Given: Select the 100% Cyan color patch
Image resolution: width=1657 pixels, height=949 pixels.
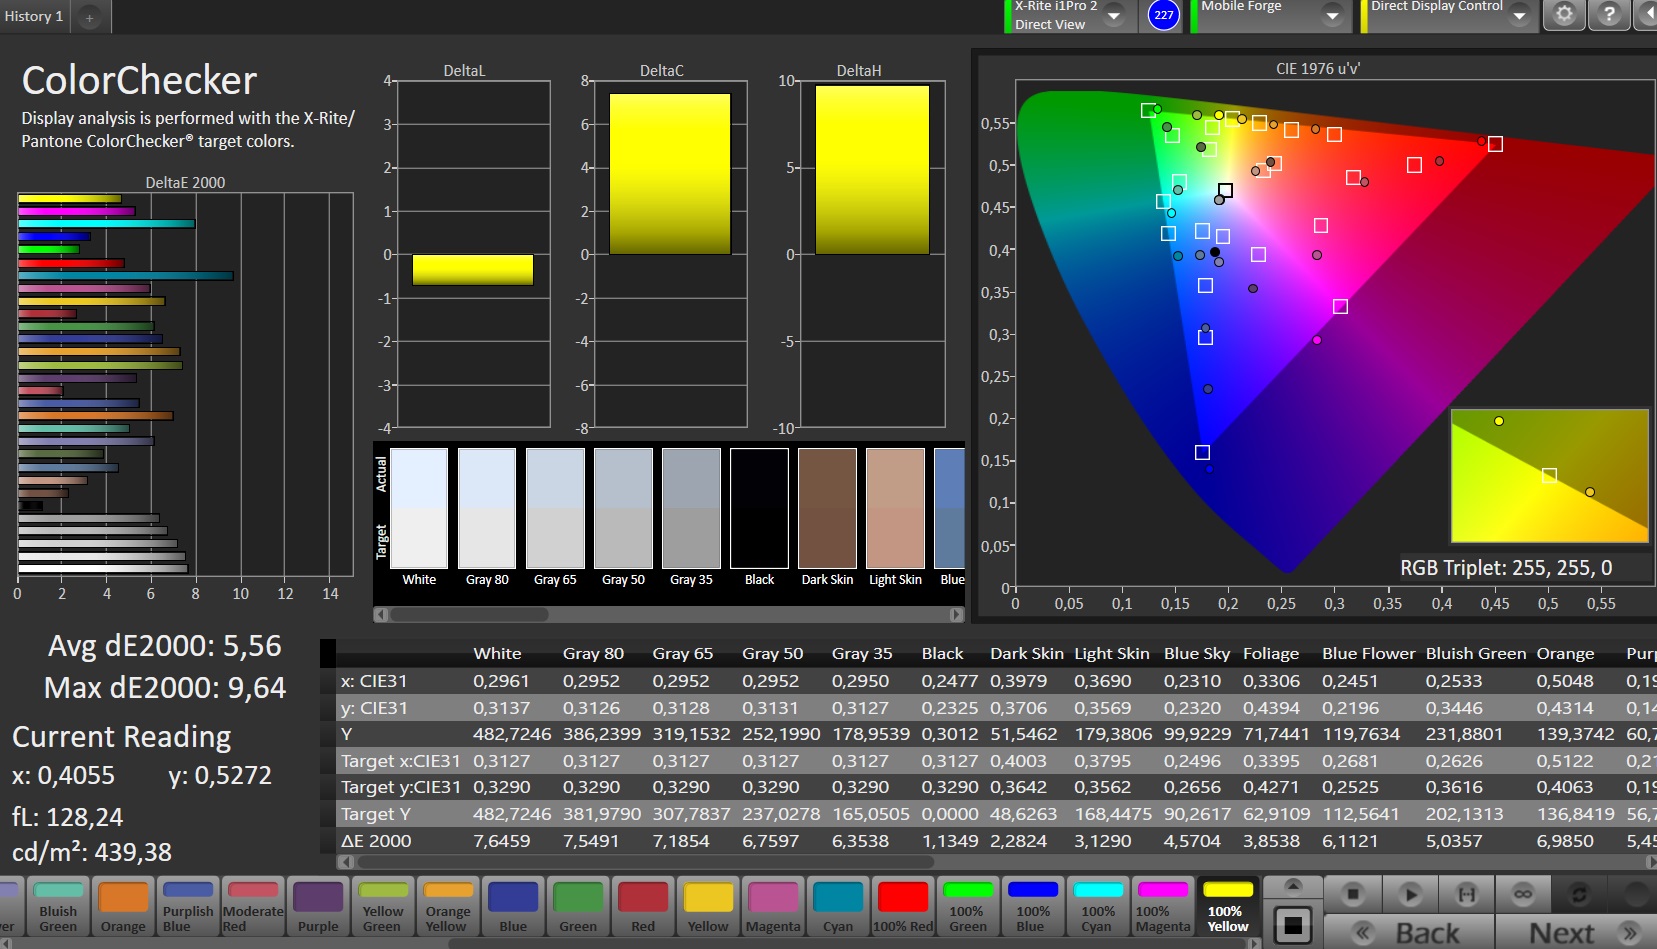Looking at the screenshot, I should pos(1097,907).
